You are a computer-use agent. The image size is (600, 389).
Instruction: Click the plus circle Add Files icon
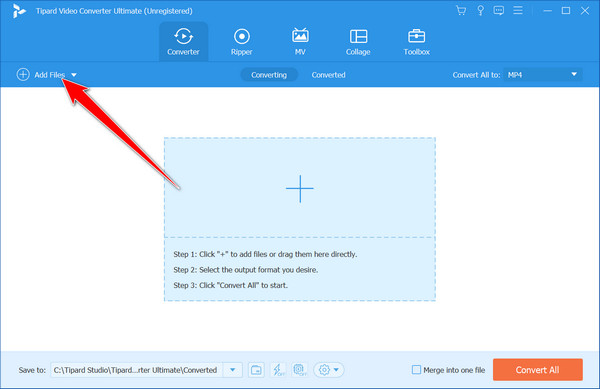click(23, 75)
